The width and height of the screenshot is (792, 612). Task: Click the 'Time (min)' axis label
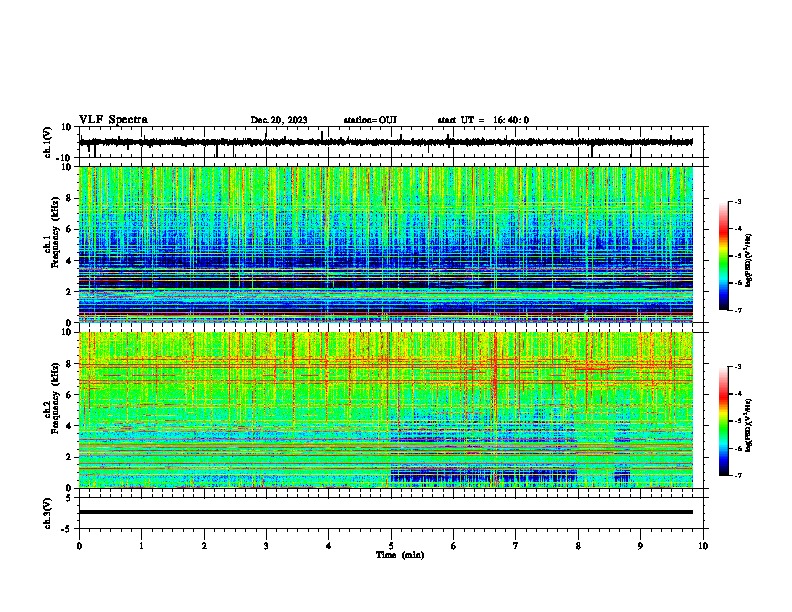click(x=400, y=555)
